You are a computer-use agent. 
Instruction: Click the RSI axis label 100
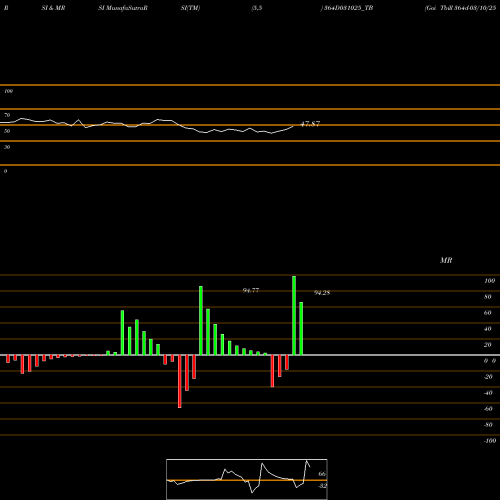[x=8, y=91]
